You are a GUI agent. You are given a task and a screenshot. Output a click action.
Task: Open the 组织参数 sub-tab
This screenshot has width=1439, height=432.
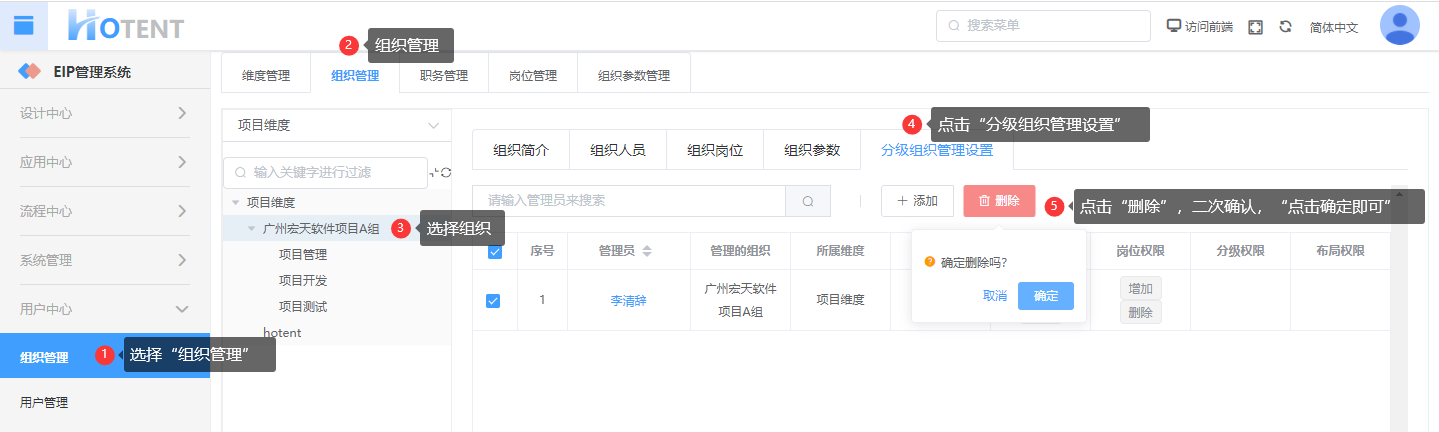tap(812, 150)
